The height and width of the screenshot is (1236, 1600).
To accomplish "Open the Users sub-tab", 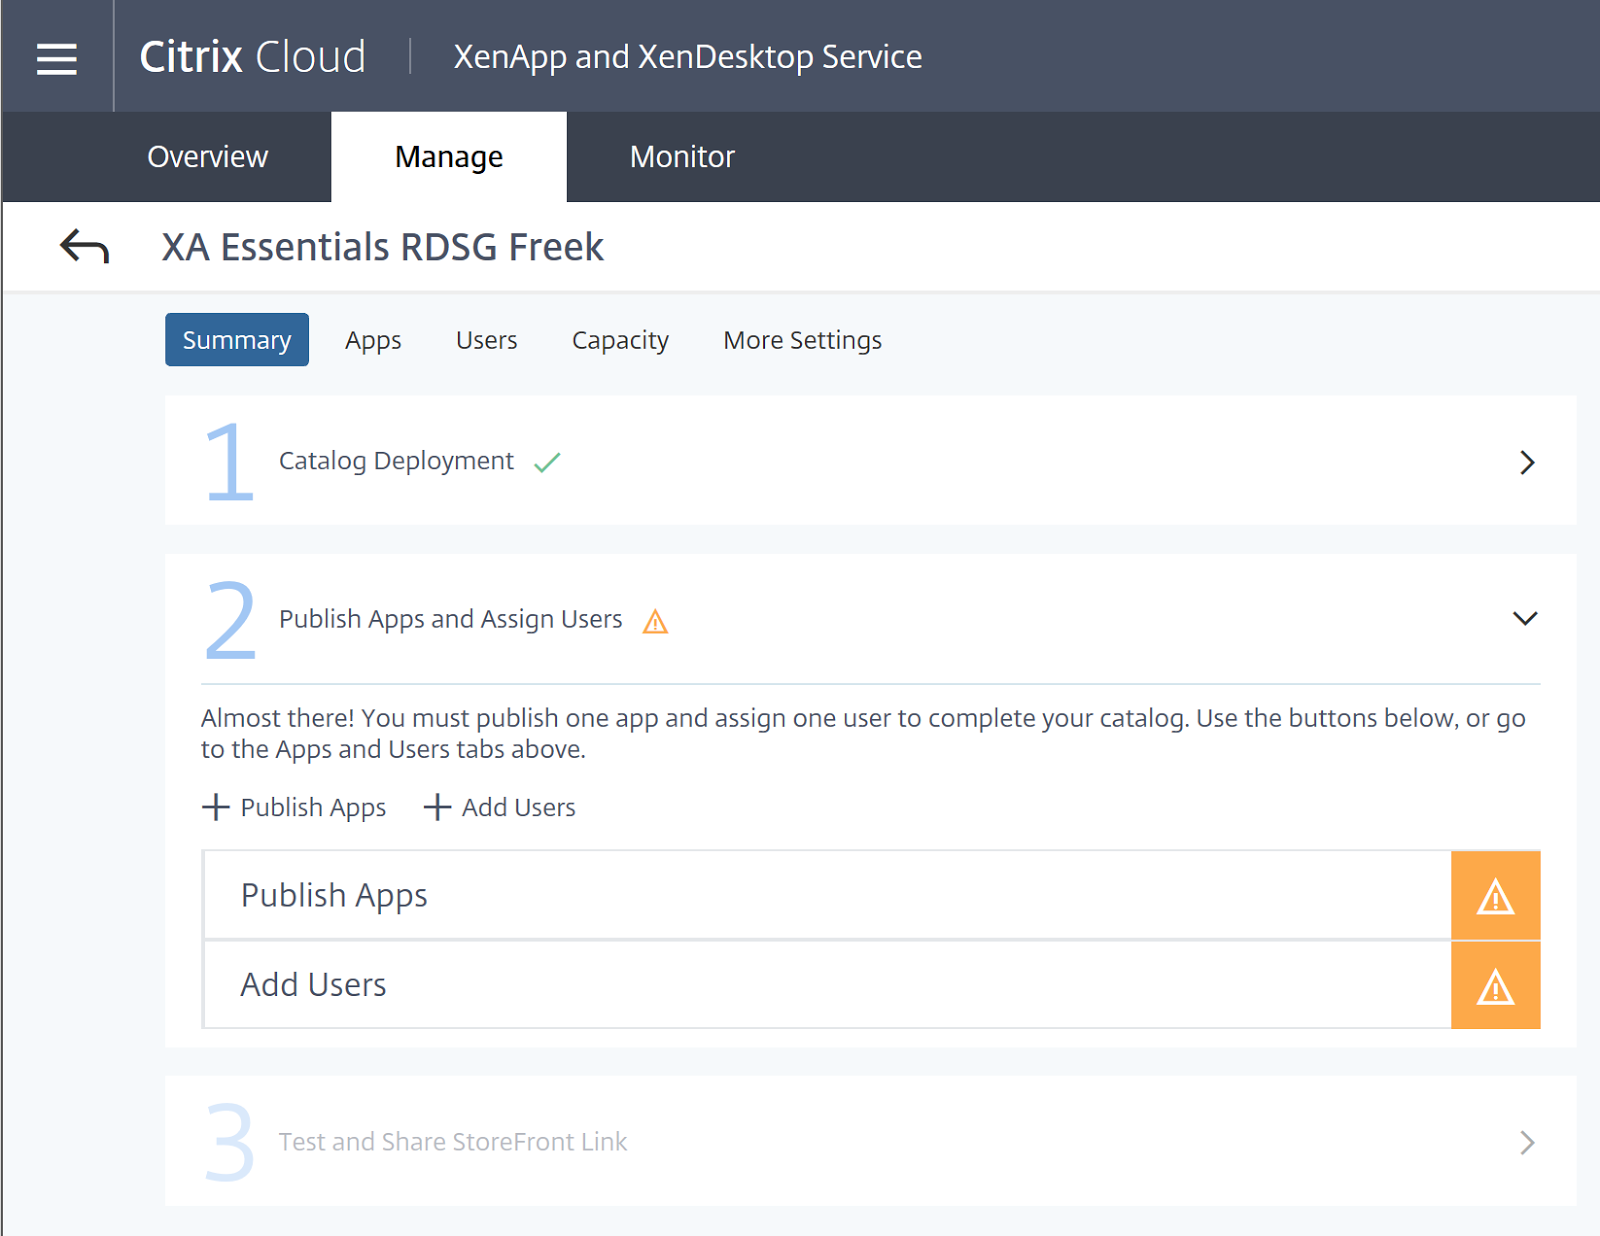I will 486,340.
